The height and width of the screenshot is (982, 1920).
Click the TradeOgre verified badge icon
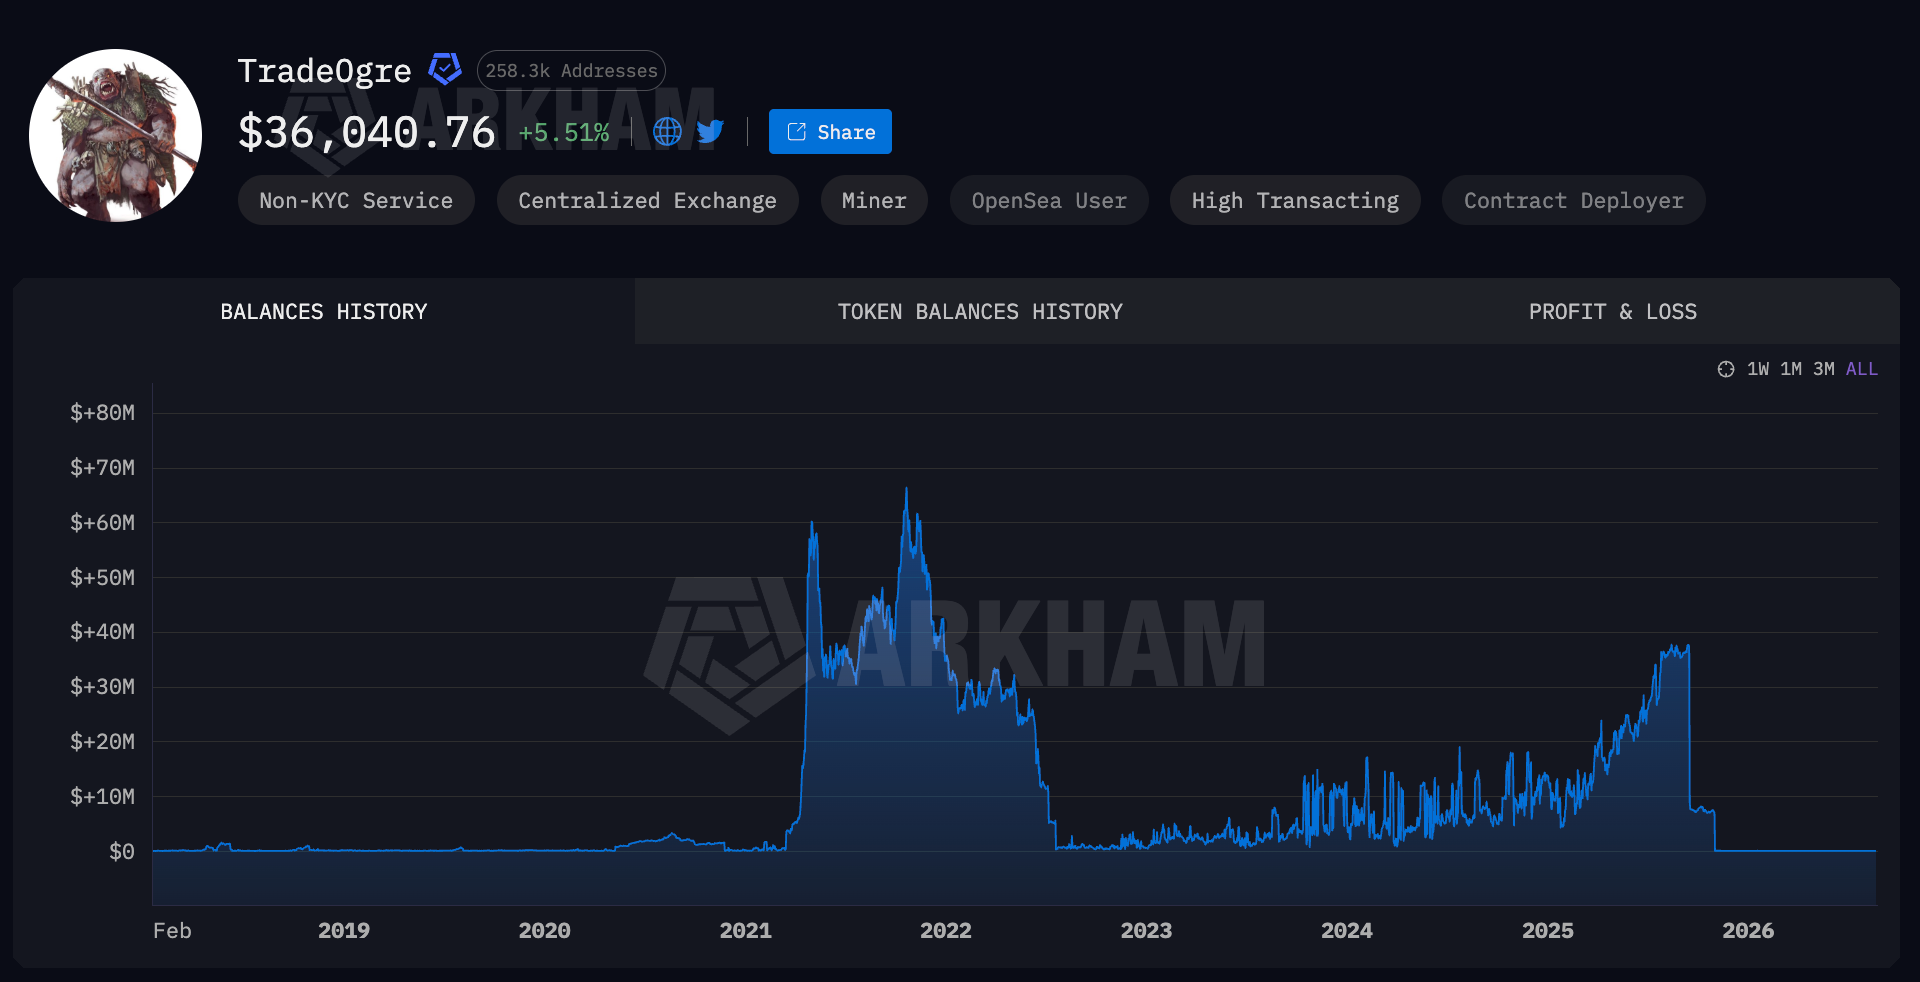(445, 69)
